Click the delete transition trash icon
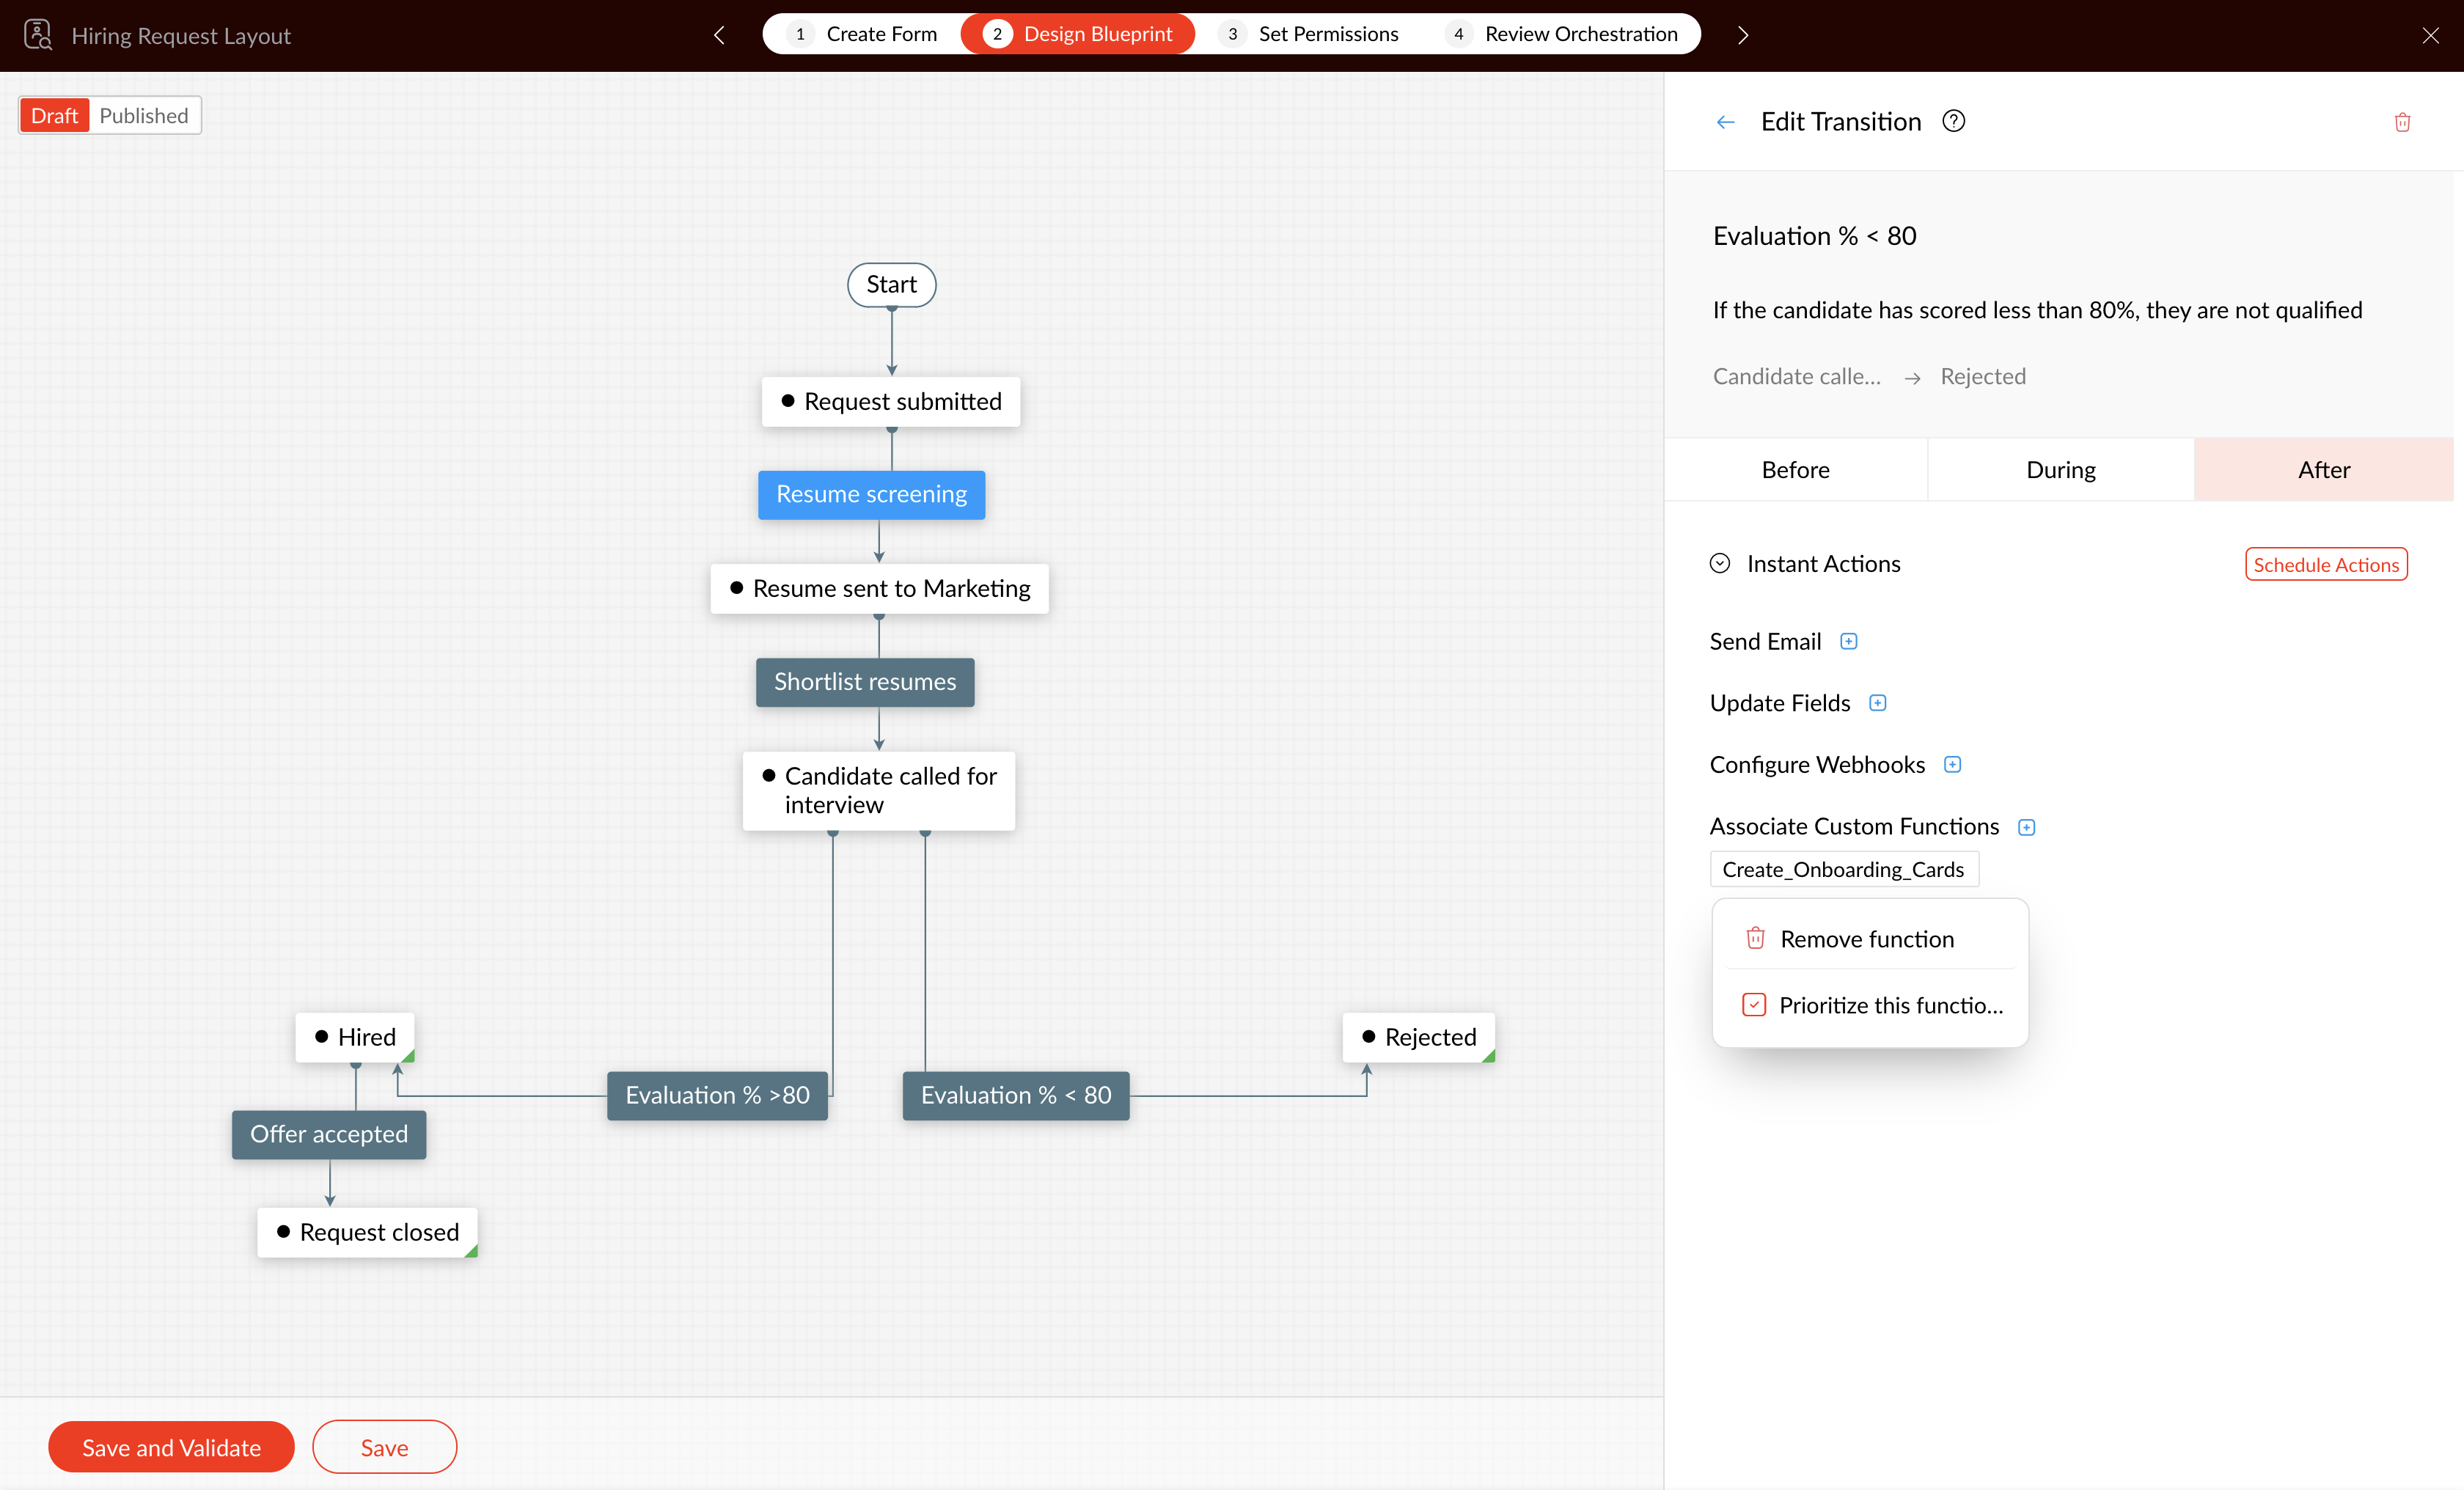Screen dimensions: 2464x1490 (x=2402, y=122)
